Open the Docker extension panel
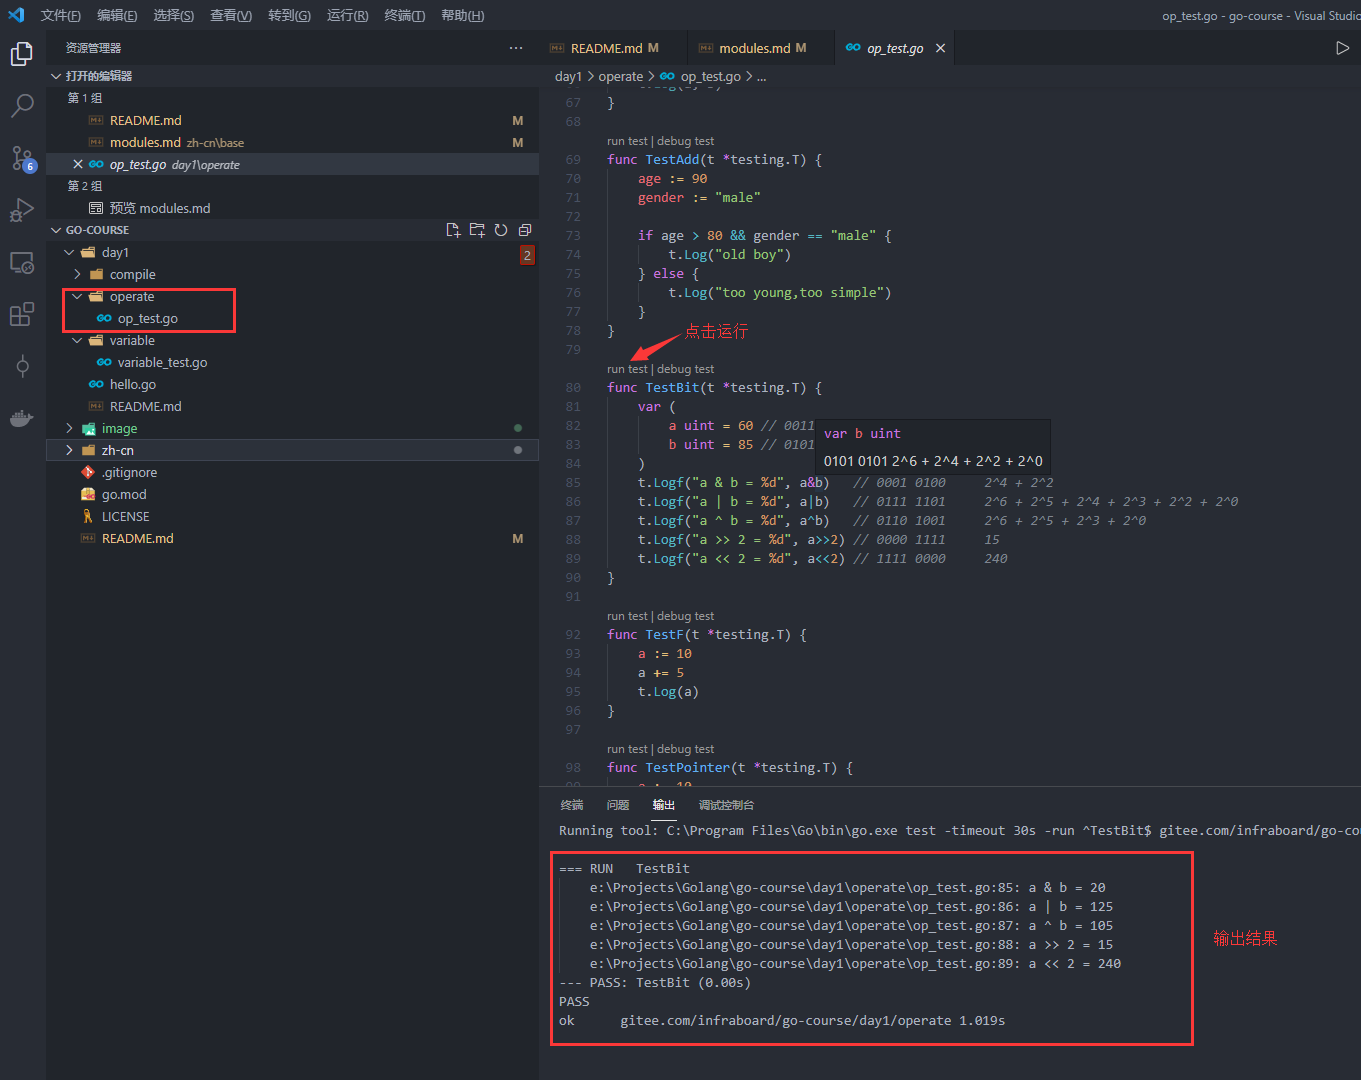Viewport: 1361px width, 1080px height. (22, 418)
